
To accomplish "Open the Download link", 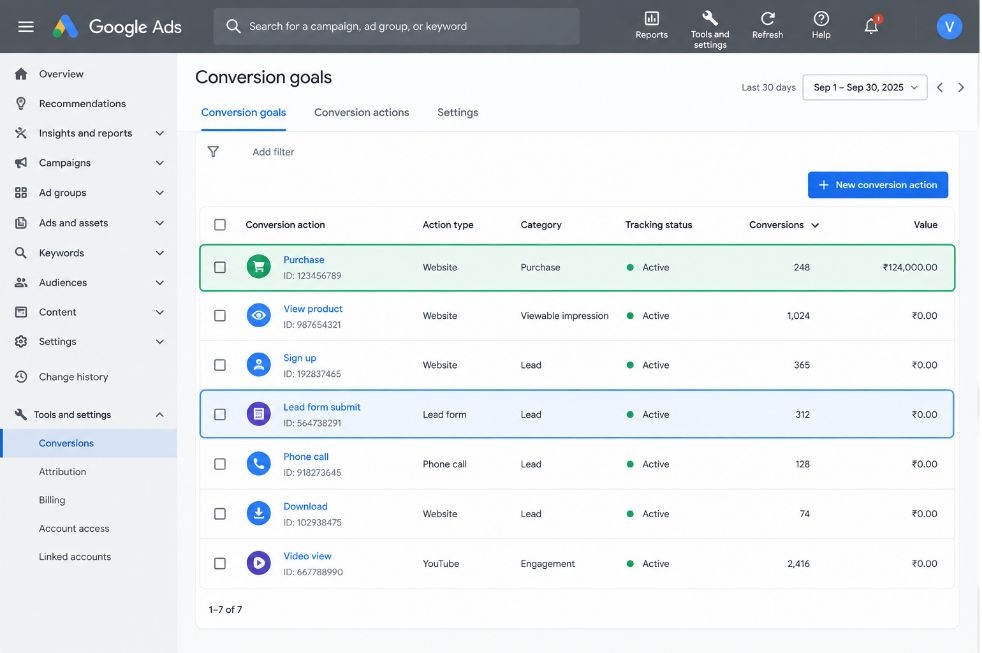I will pyautogui.click(x=305, y=506).
